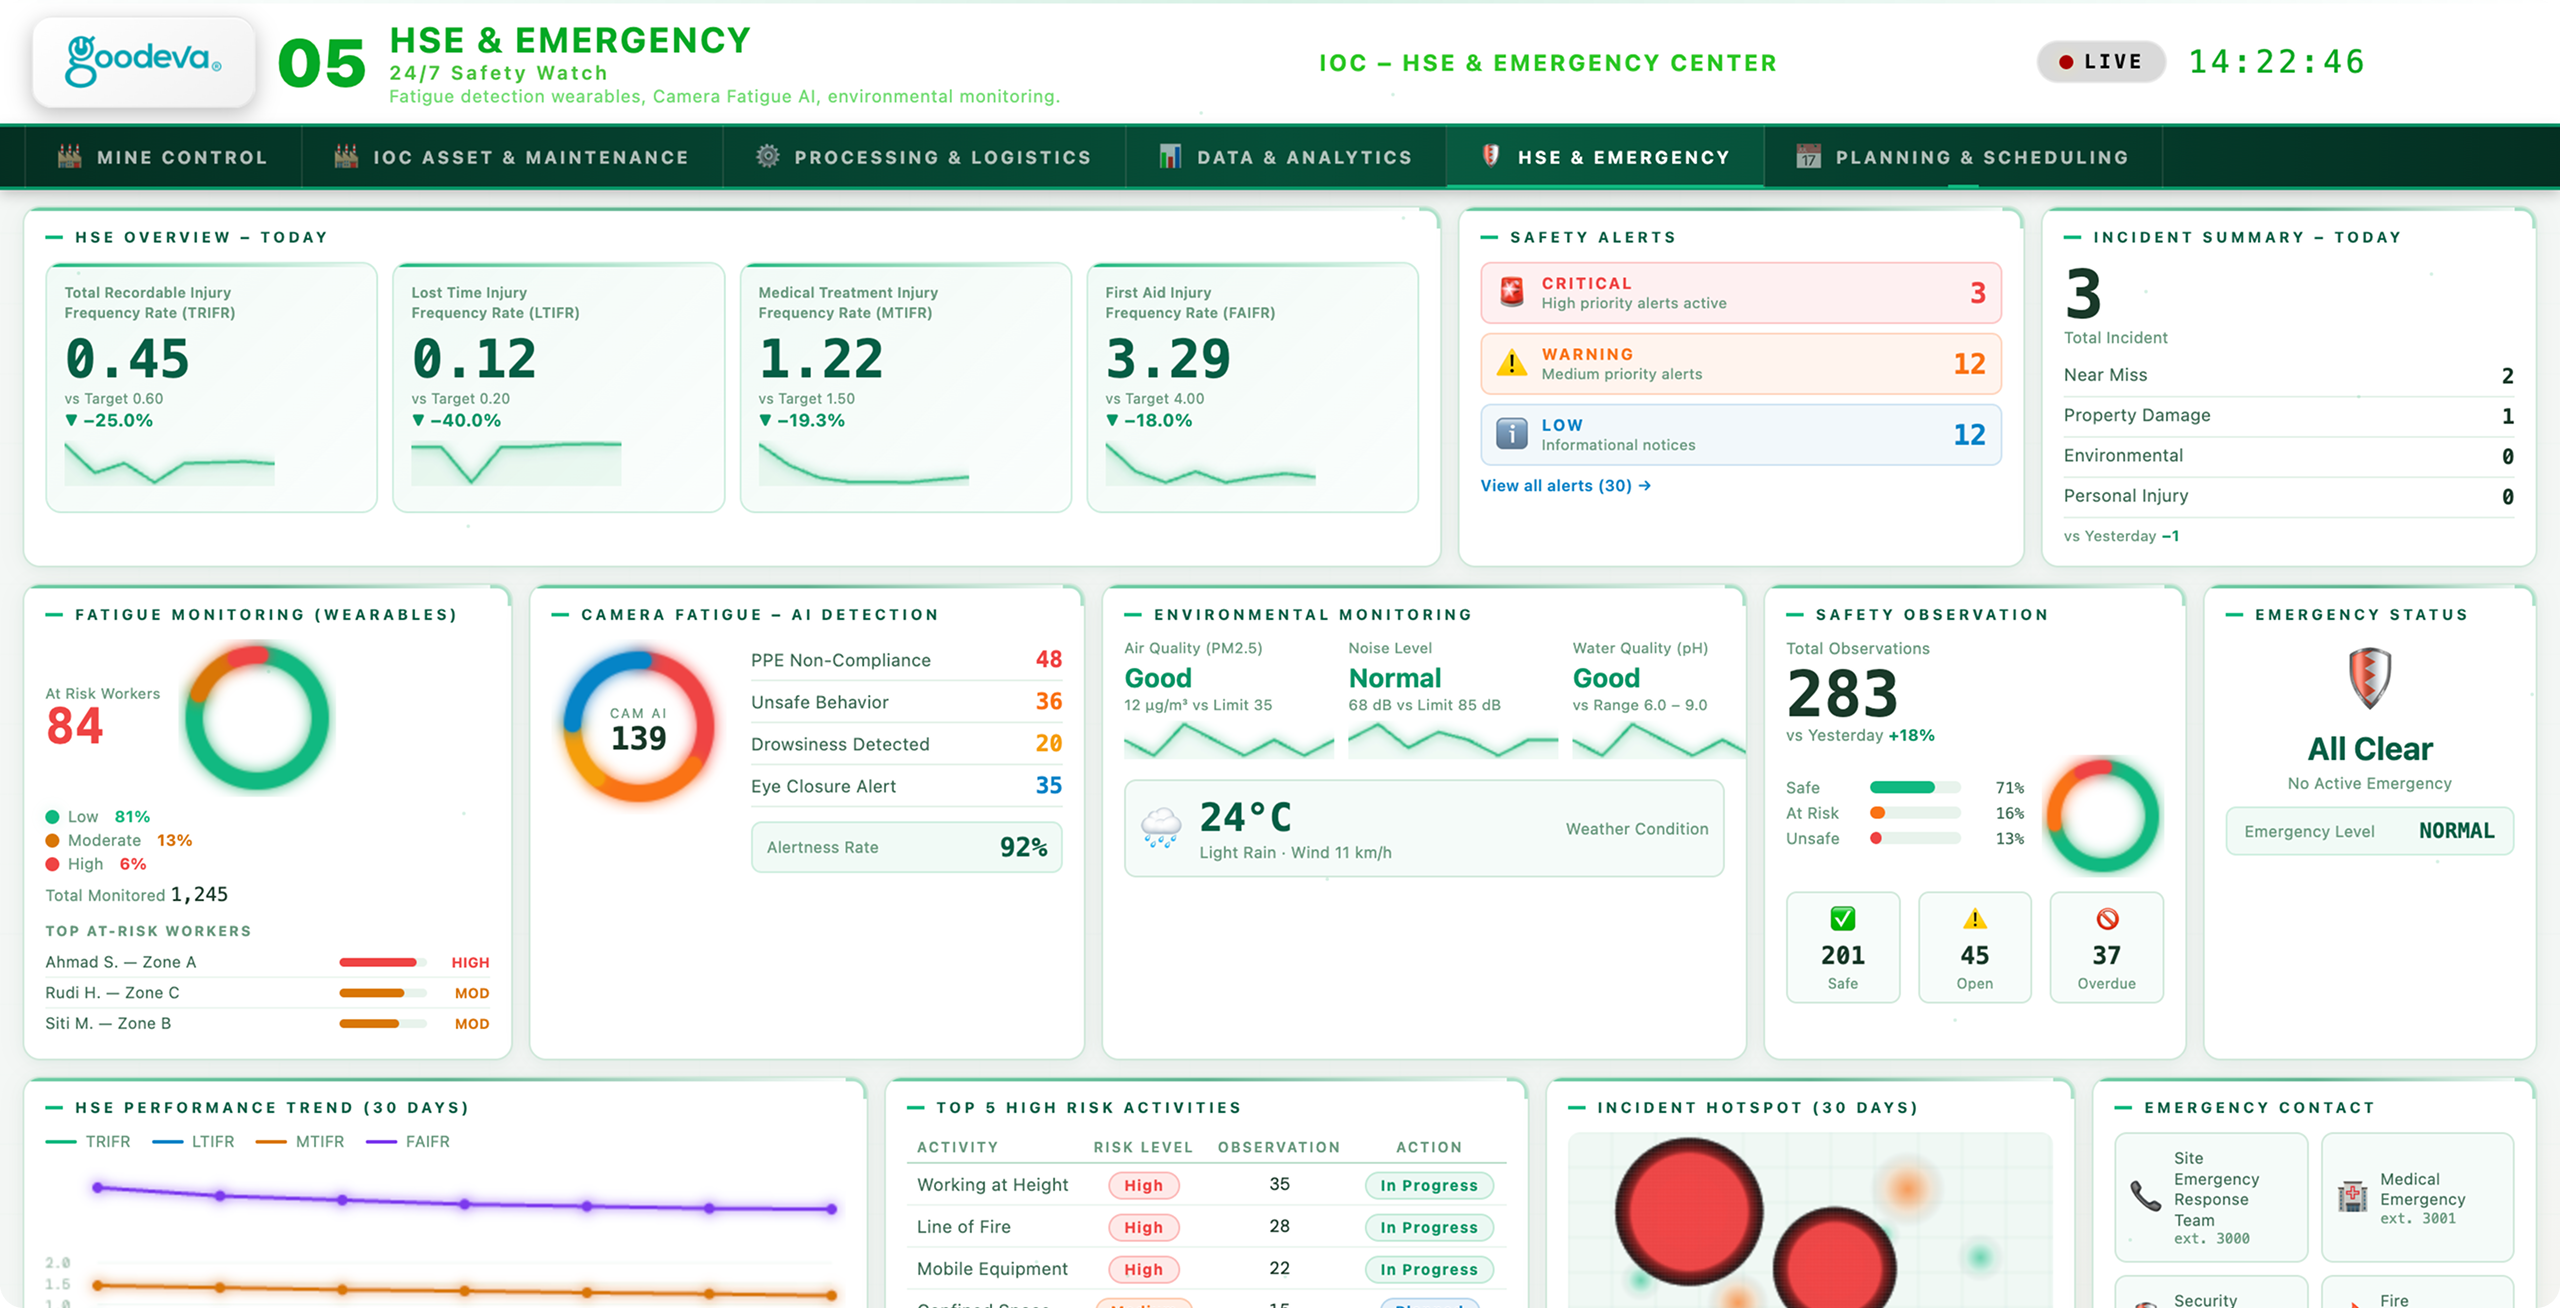
Task: Open View all alerts (30) link
Action: (1565, 485)
